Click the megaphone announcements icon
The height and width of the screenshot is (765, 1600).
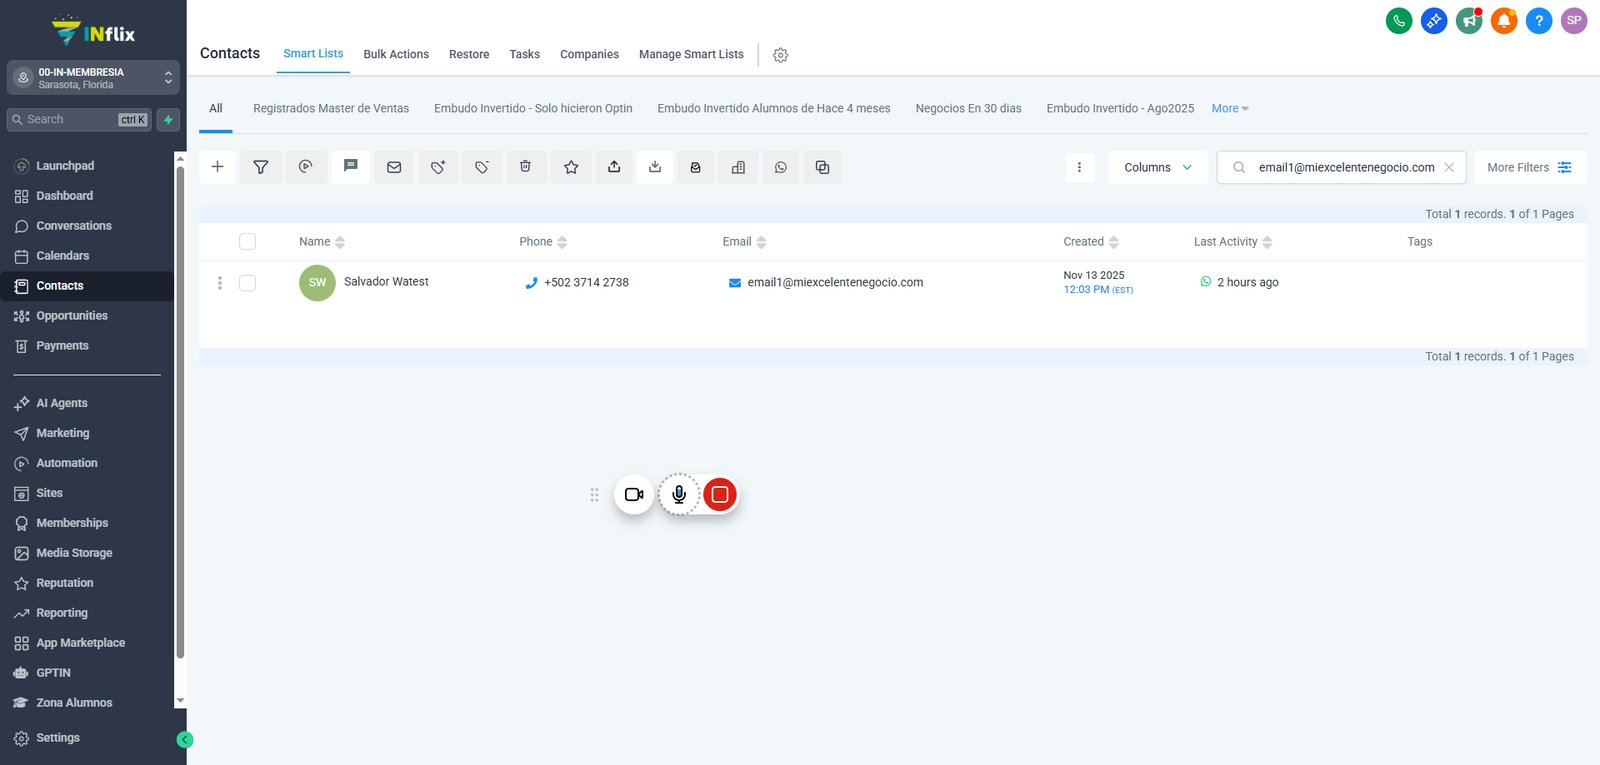tap(1469, 20)
